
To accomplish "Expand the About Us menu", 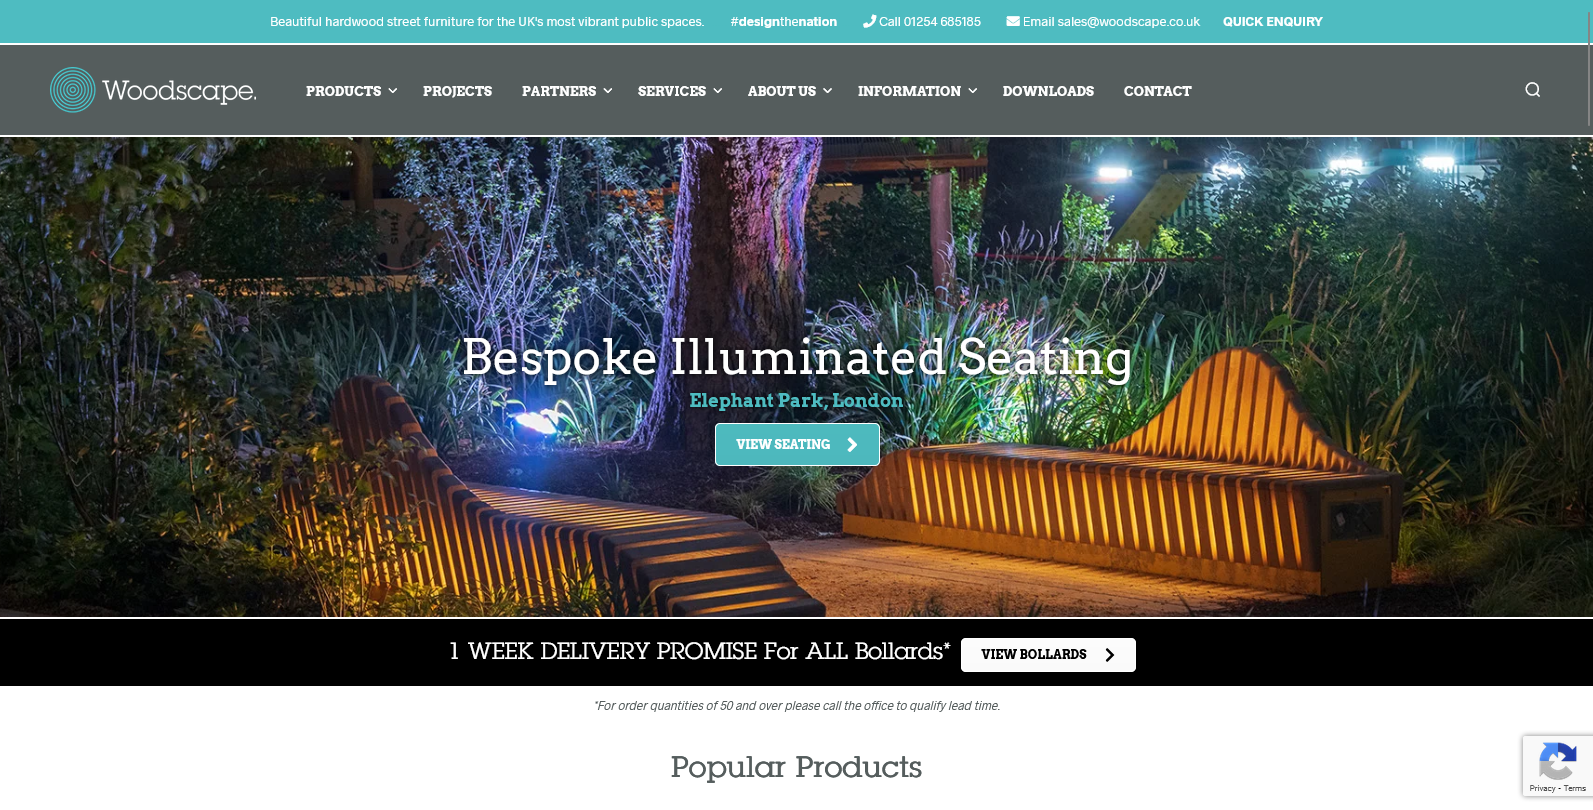I will coord(789,91).
